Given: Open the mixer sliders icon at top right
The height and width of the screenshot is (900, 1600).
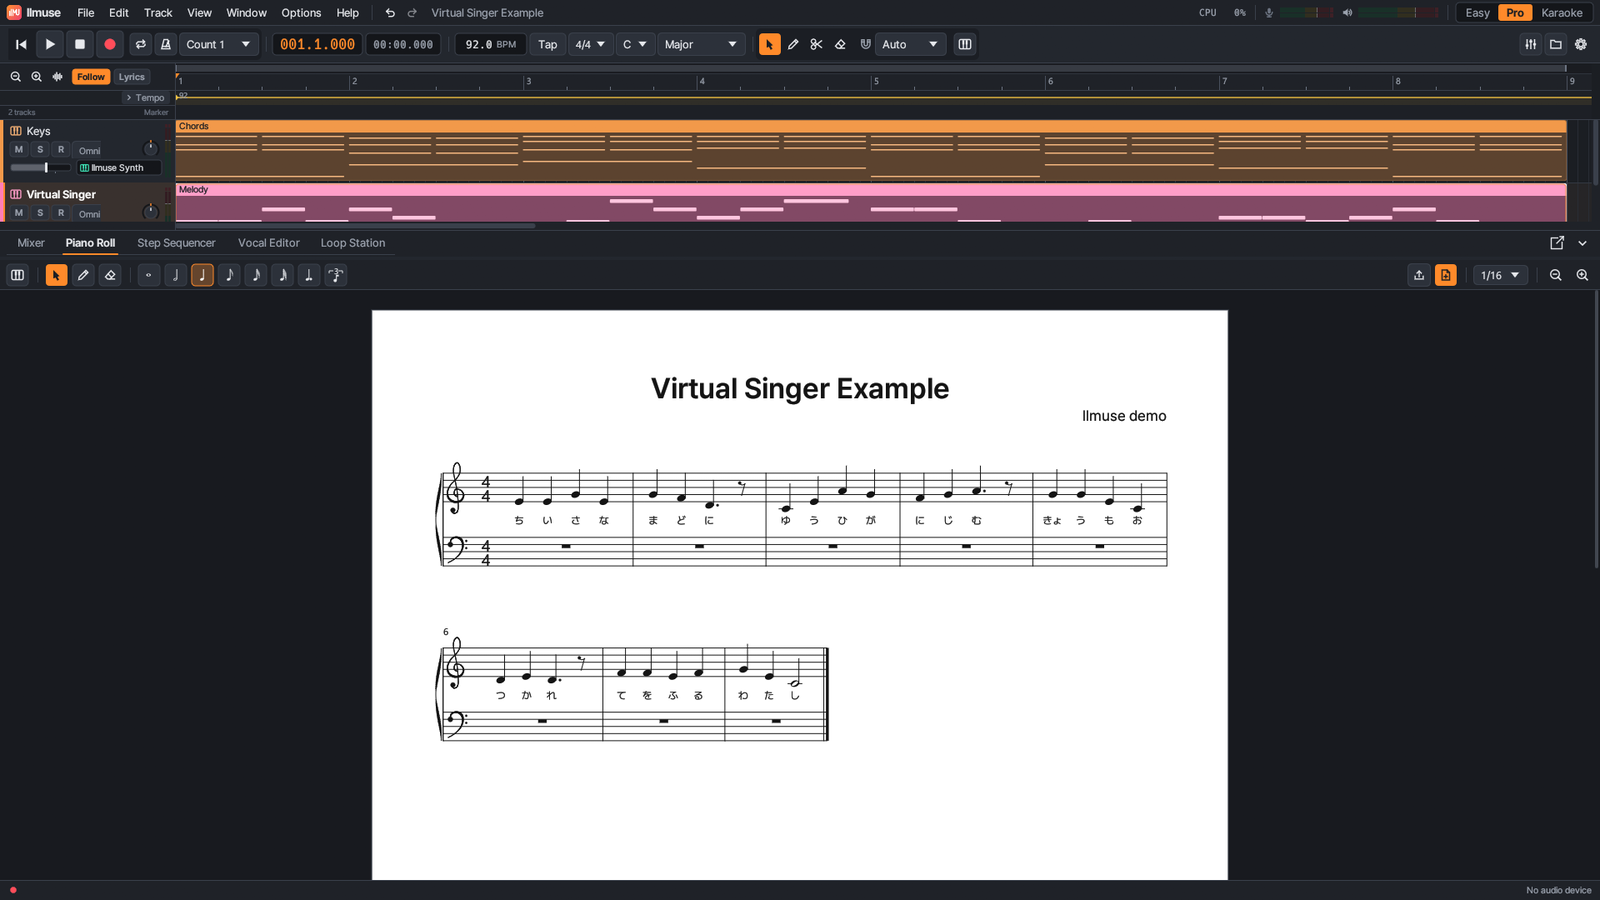Looking at the screenshot, I should (1531, 44).
